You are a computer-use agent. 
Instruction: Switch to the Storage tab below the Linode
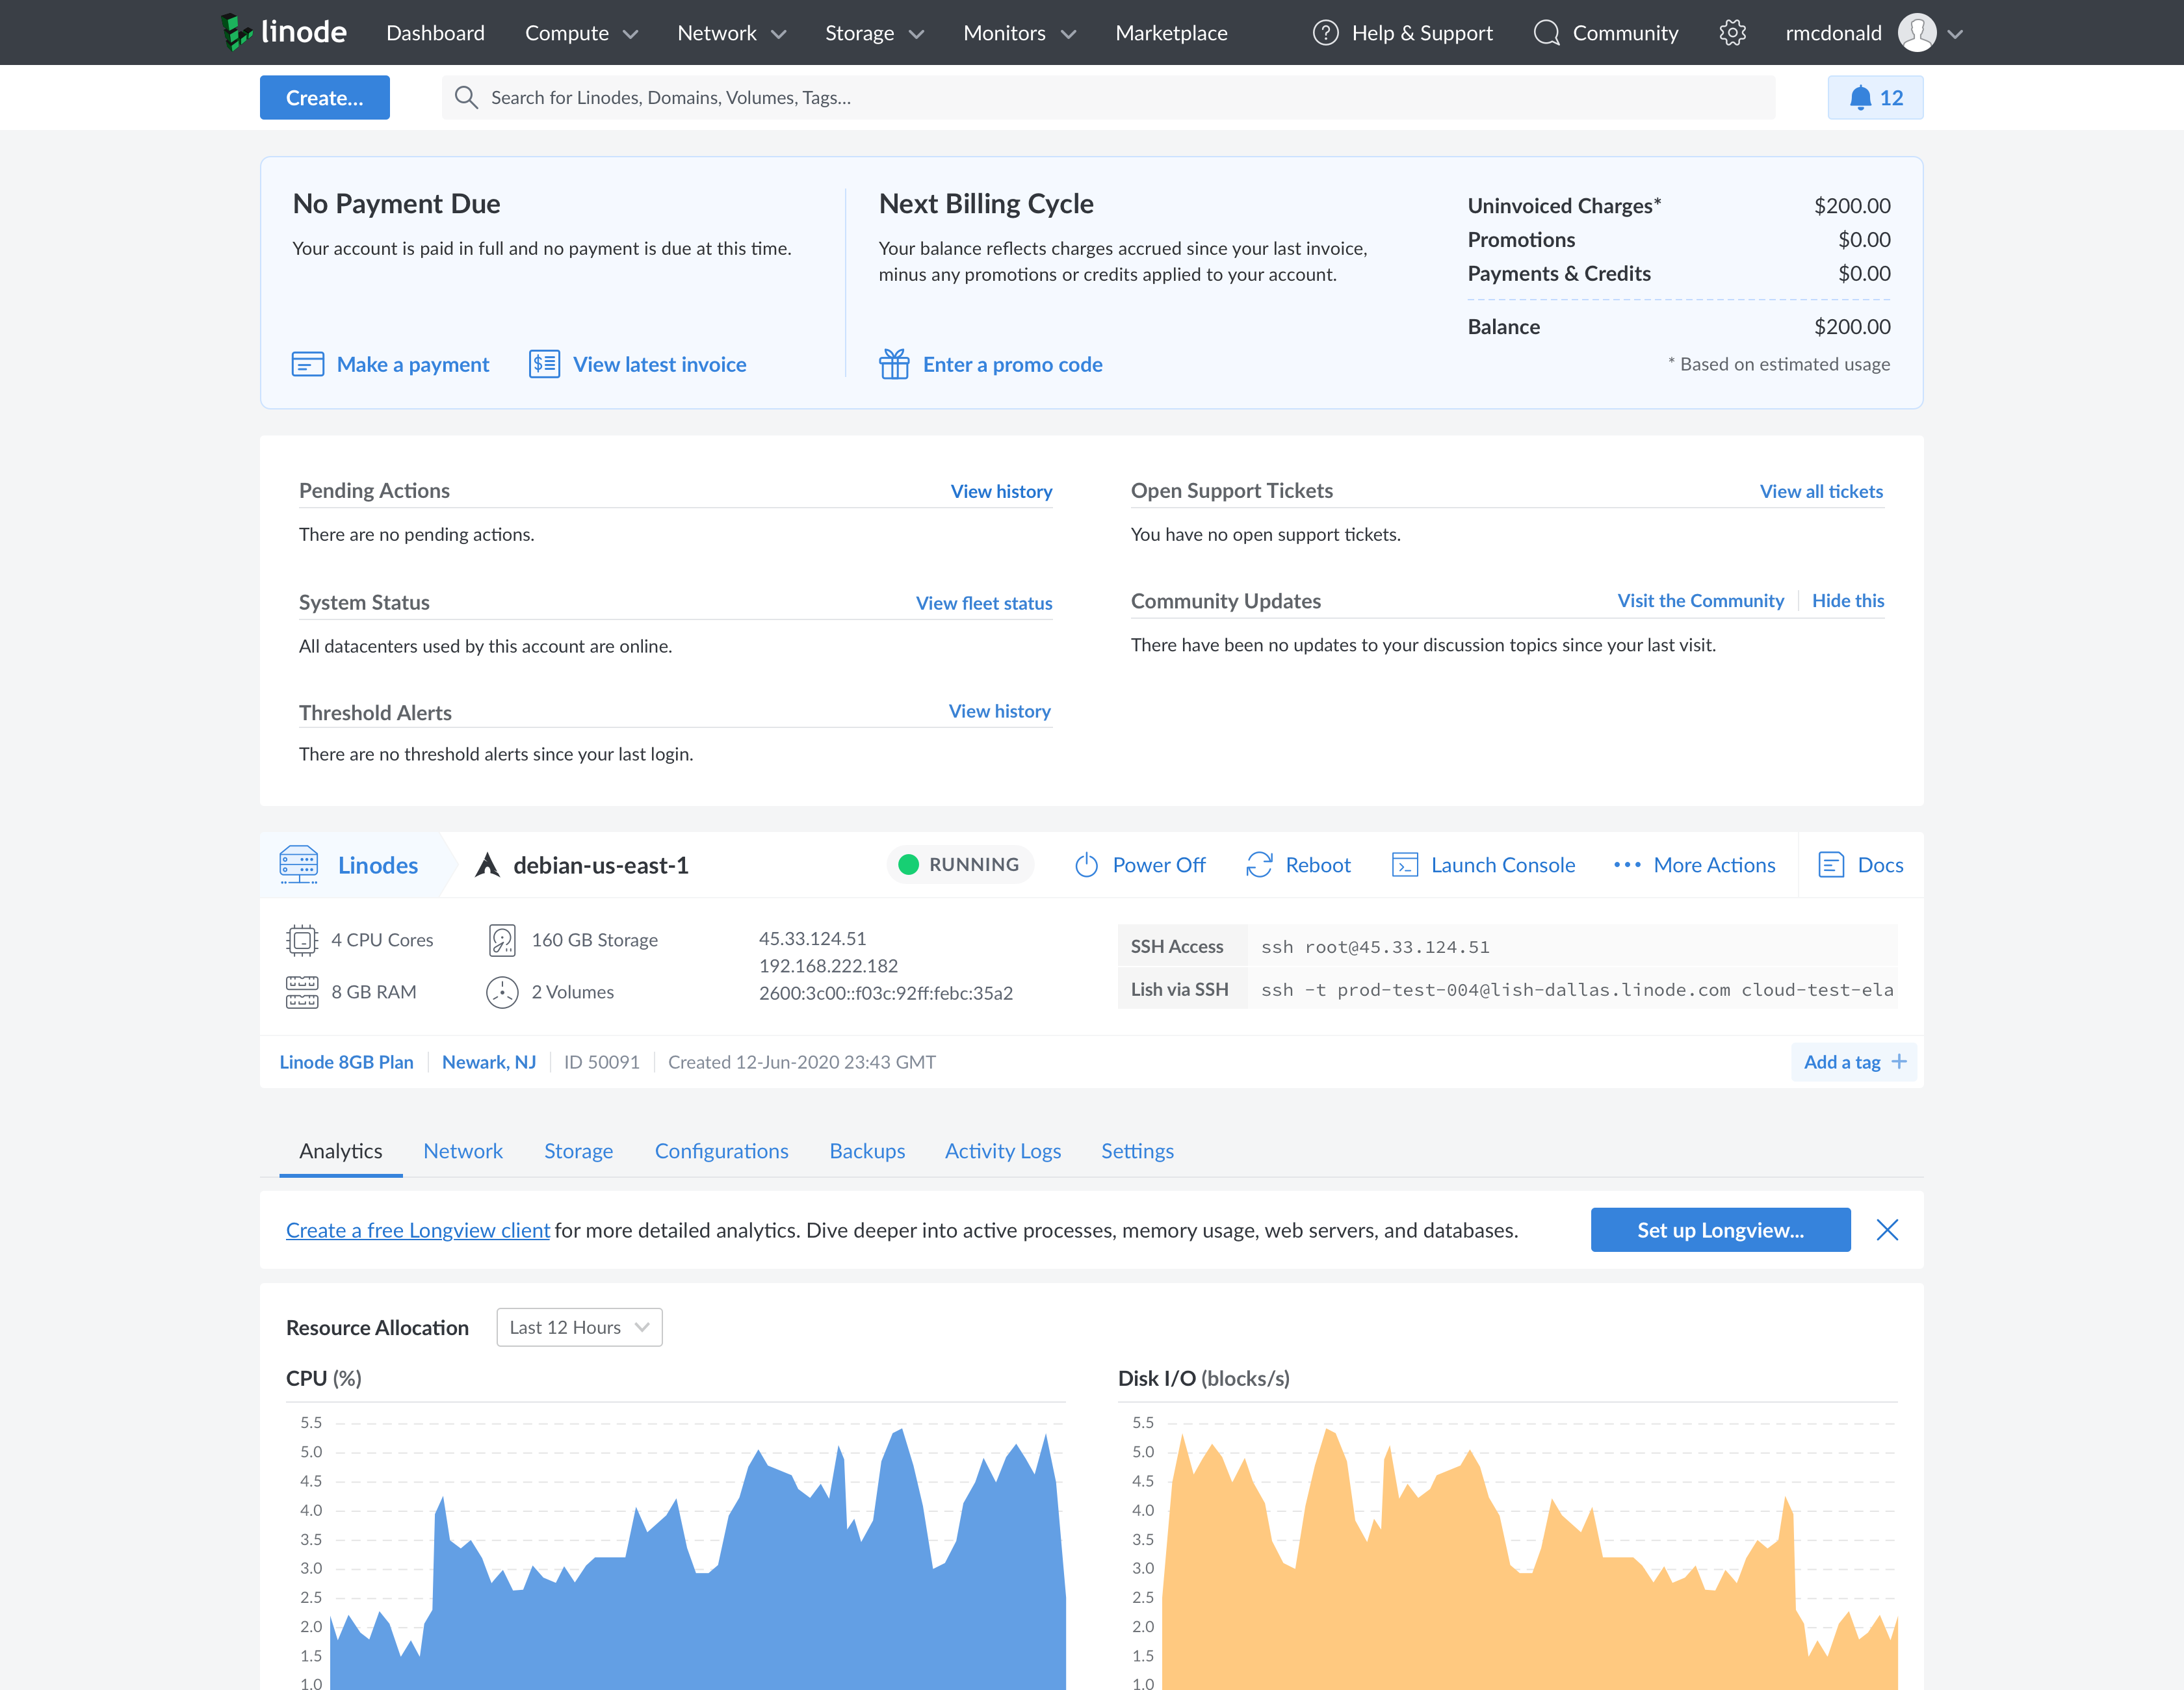point(578,1151)
